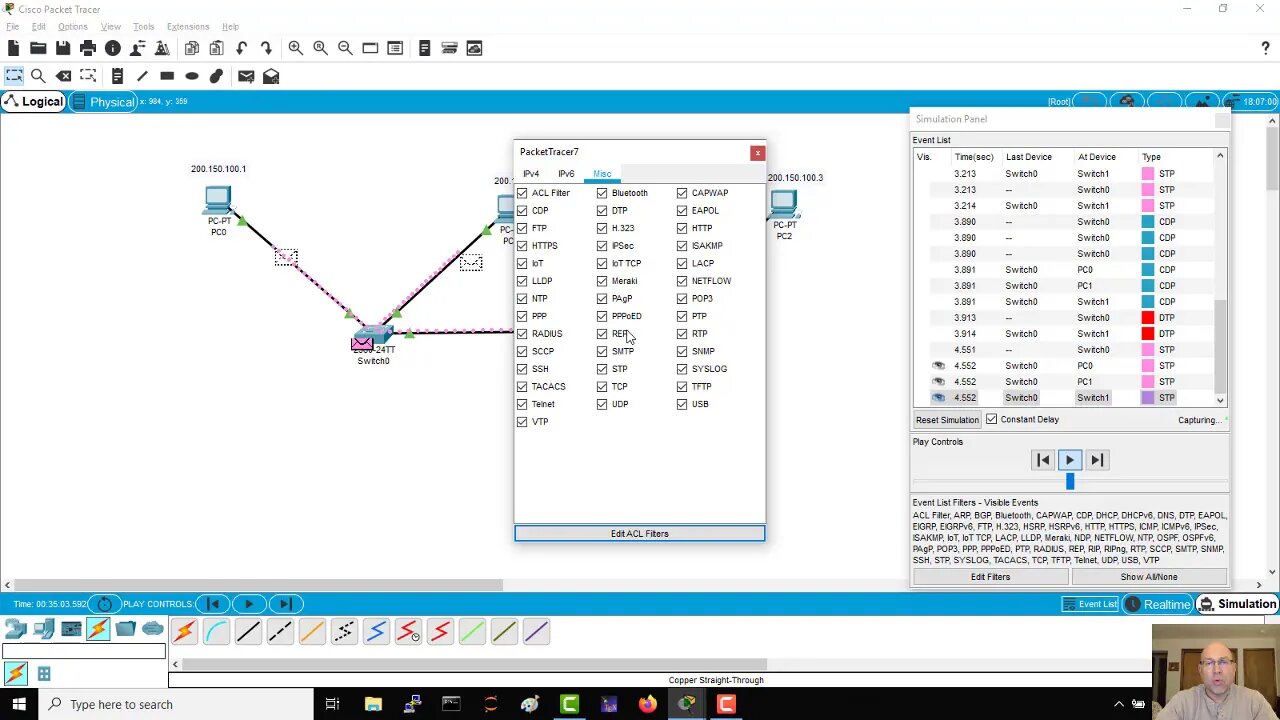1280x720 pixels.
Task: Open the Extensions menu
Action: 188,27
